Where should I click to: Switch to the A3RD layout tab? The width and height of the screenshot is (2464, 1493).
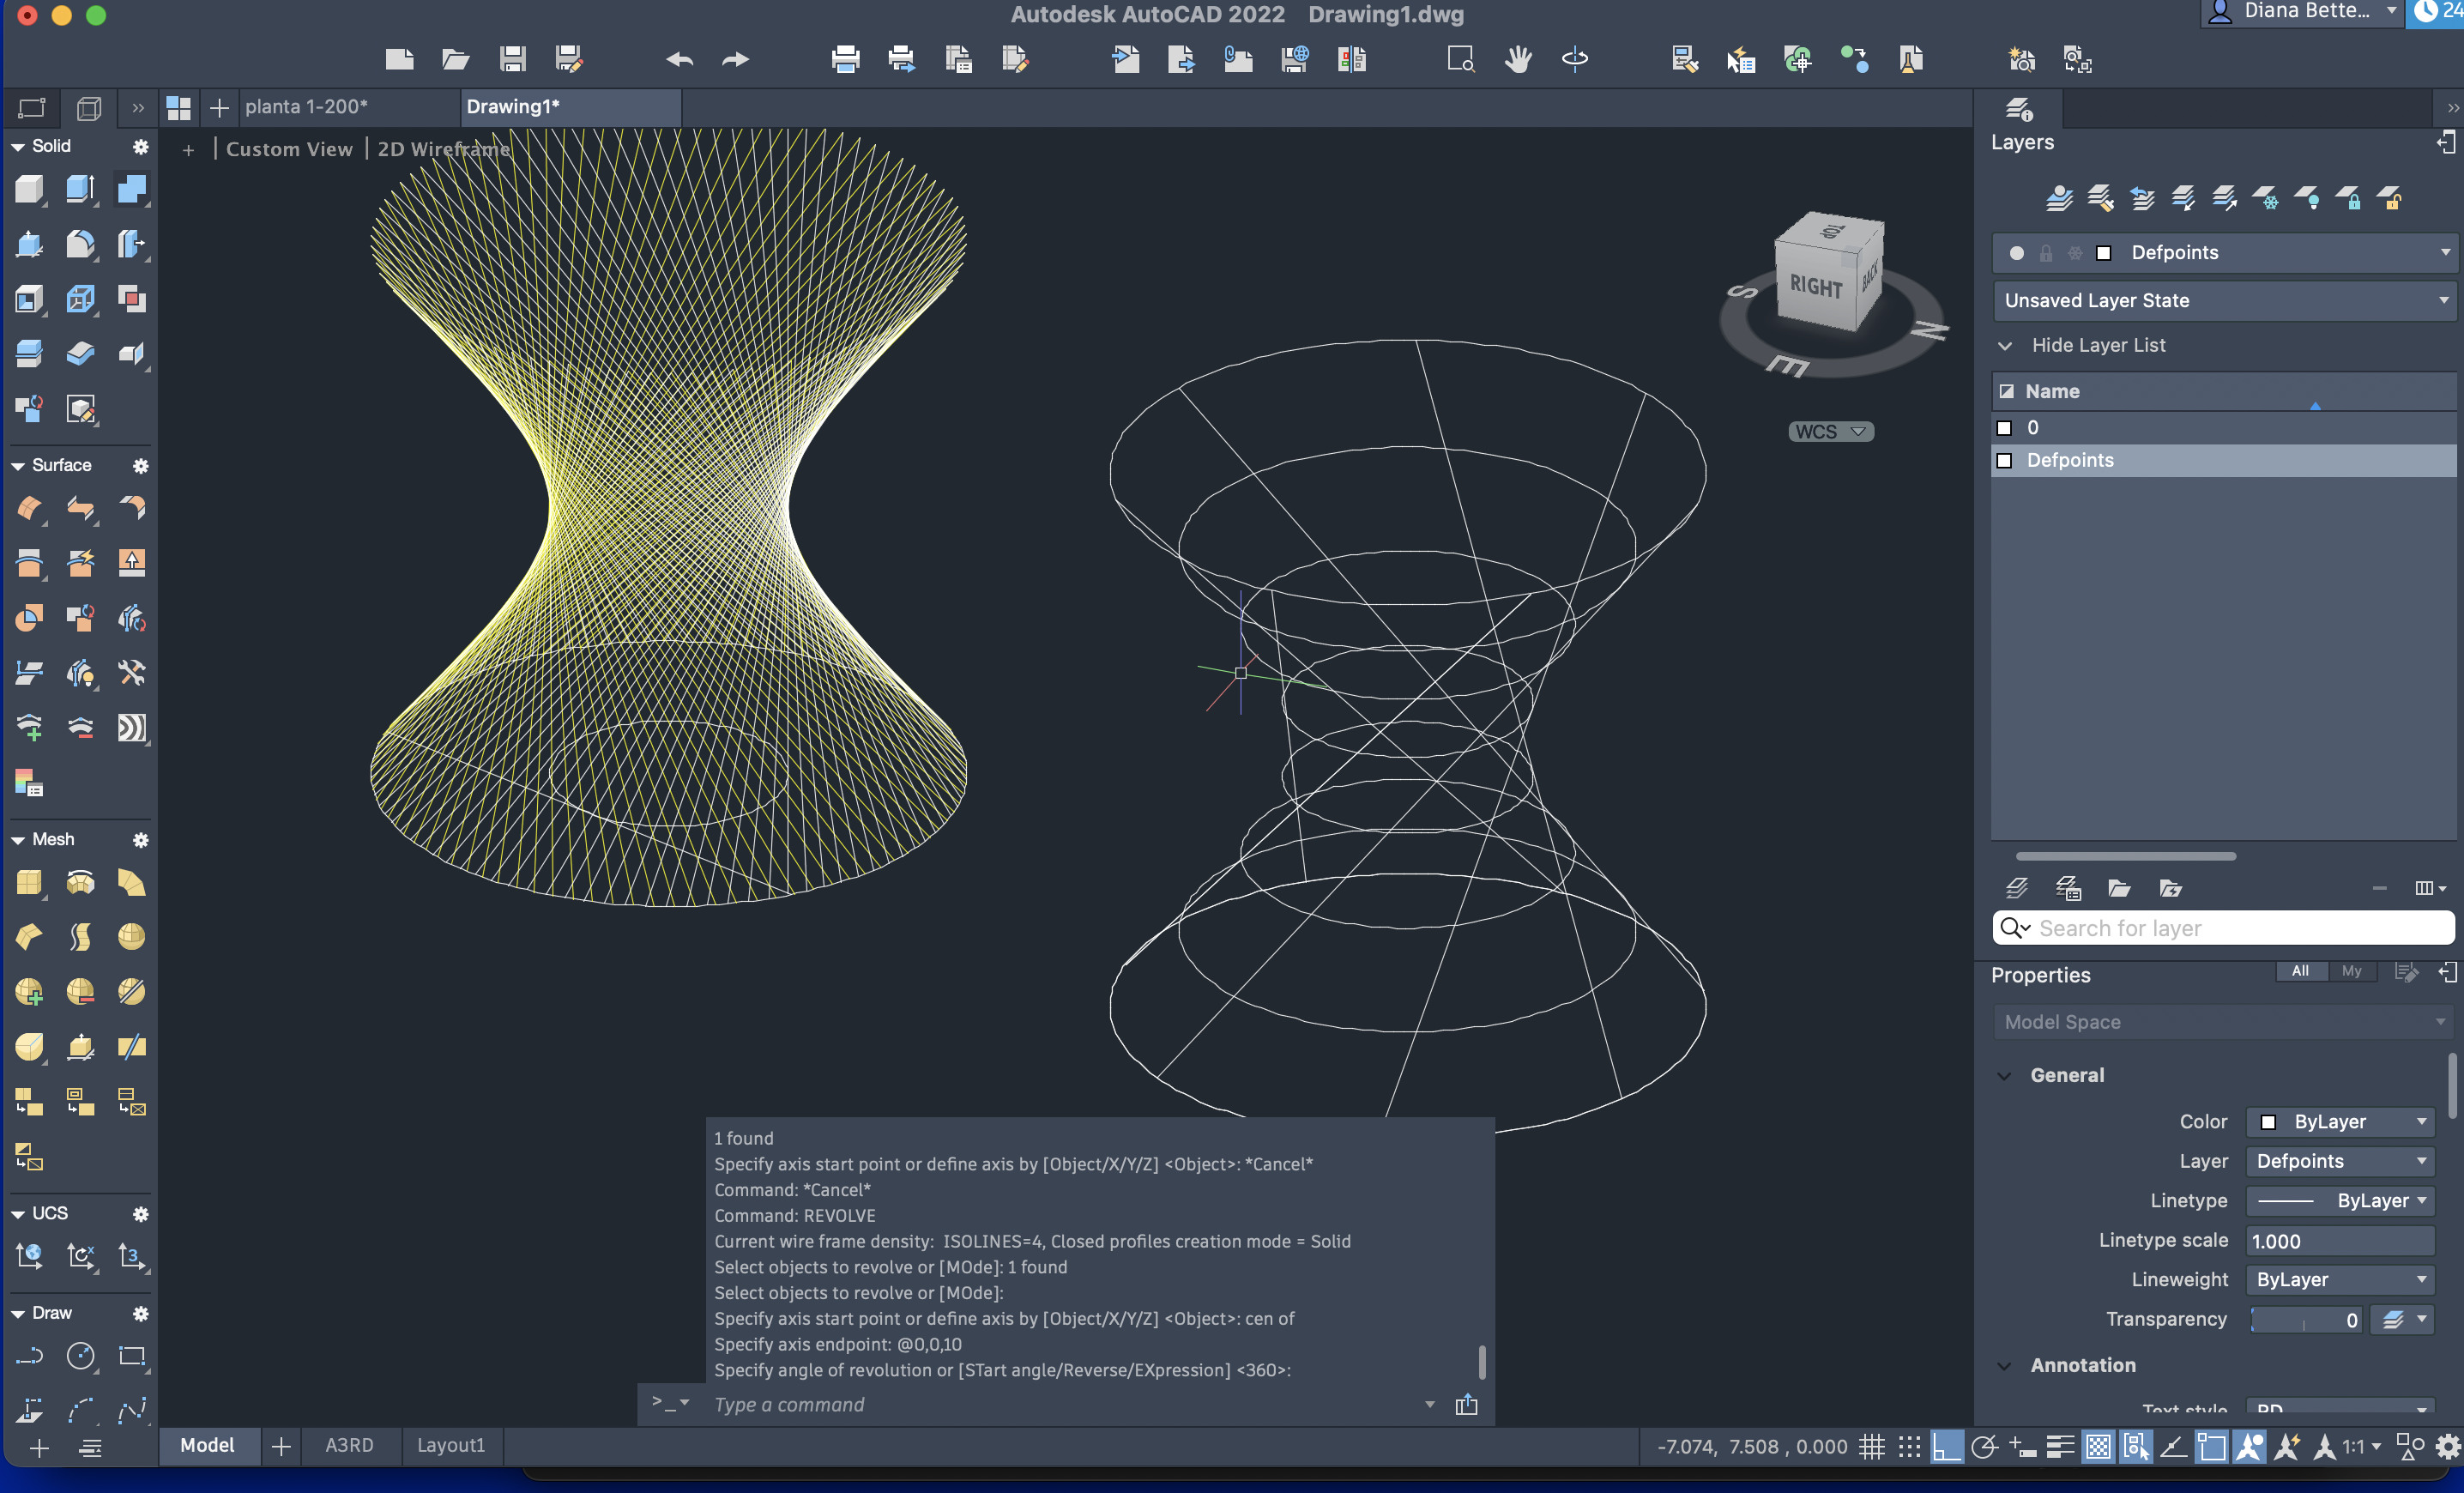pyautogui.click(x=349, y=1445)
